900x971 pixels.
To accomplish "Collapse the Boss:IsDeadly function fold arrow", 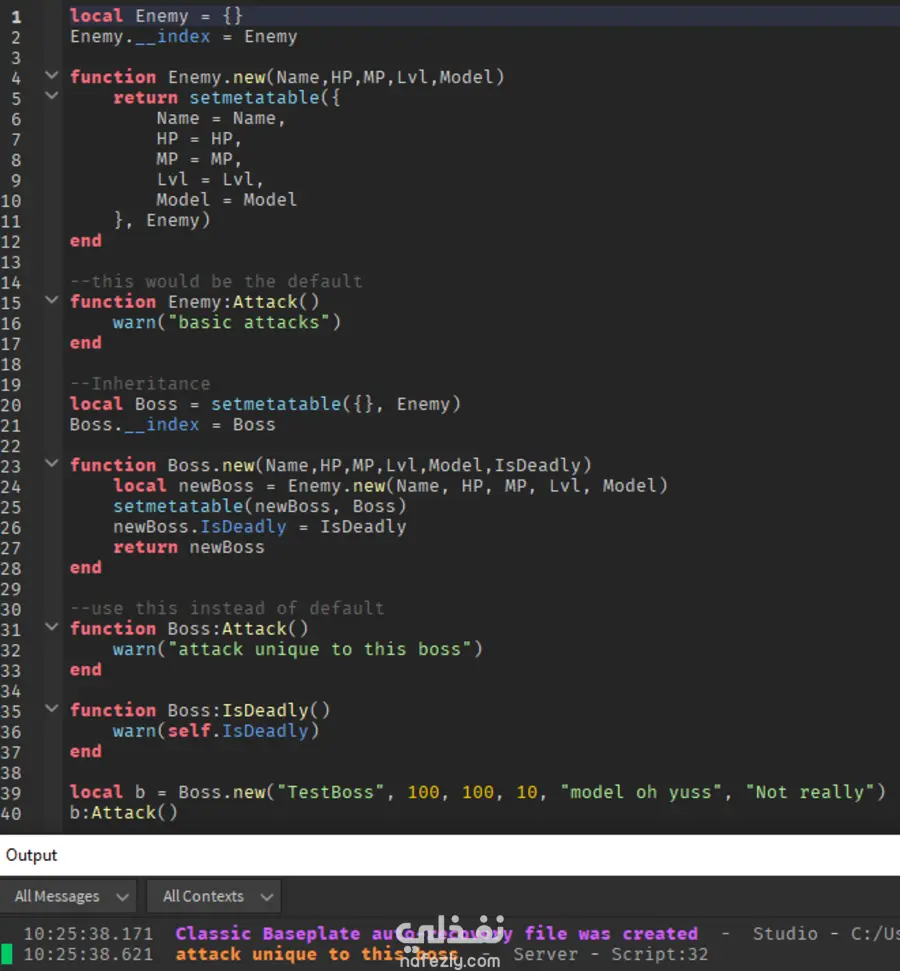I will coord(52,708).
